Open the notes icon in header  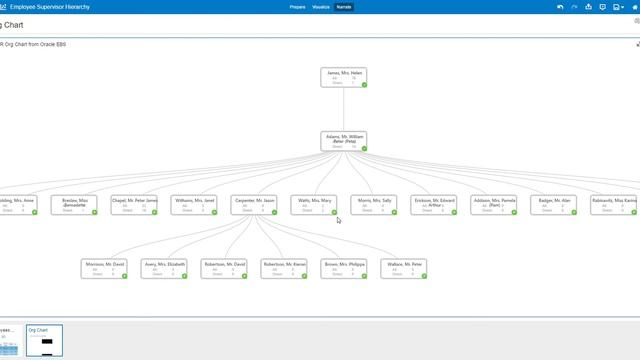pos(602,7)
